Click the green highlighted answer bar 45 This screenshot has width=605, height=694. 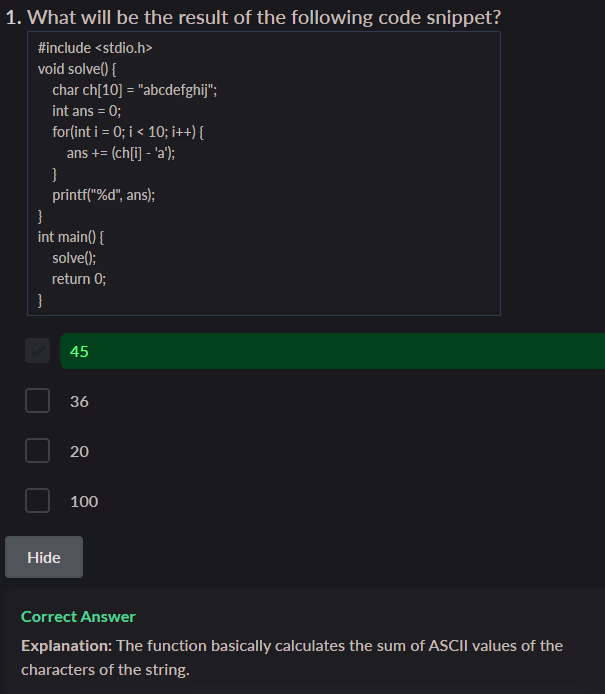click(x=330, y=351)
